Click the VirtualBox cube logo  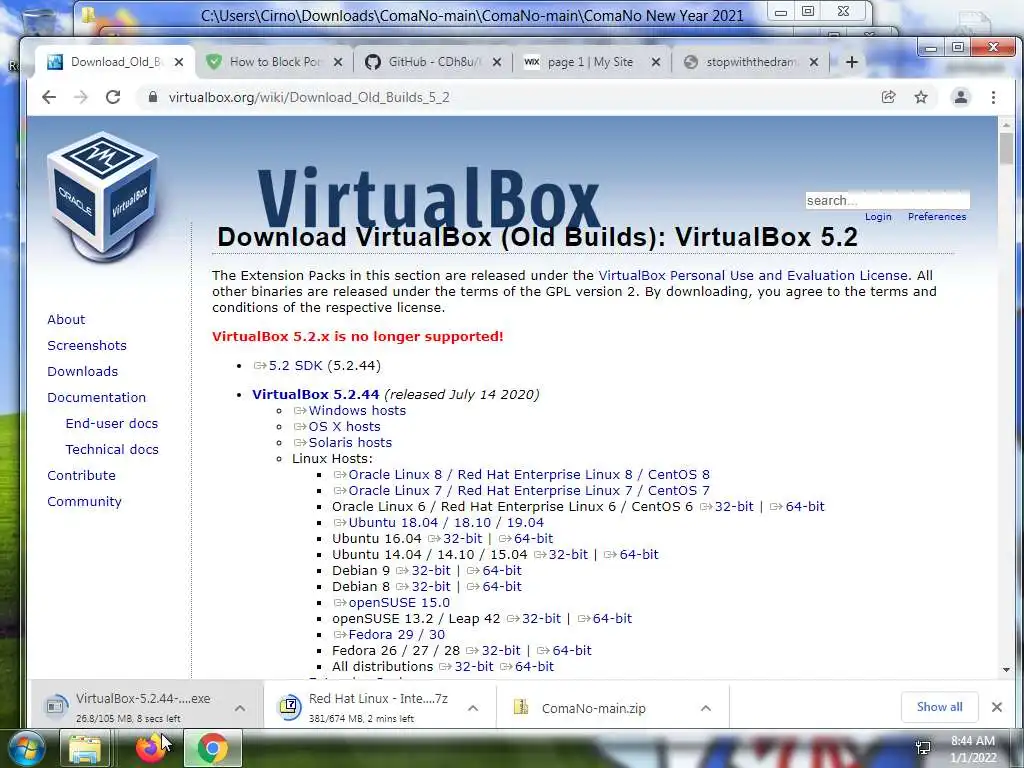tap(103, 196)
